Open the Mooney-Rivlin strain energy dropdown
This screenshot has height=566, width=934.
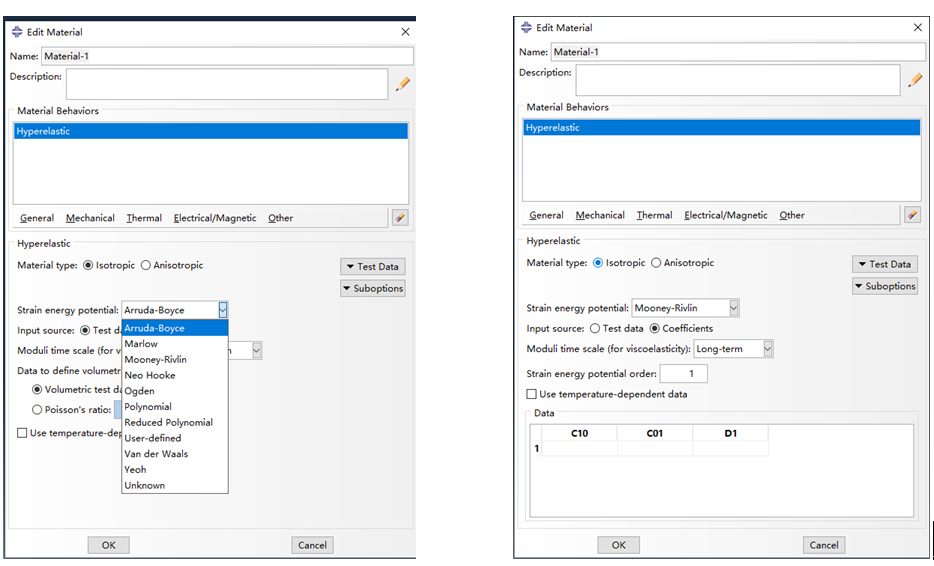[734, 308]
